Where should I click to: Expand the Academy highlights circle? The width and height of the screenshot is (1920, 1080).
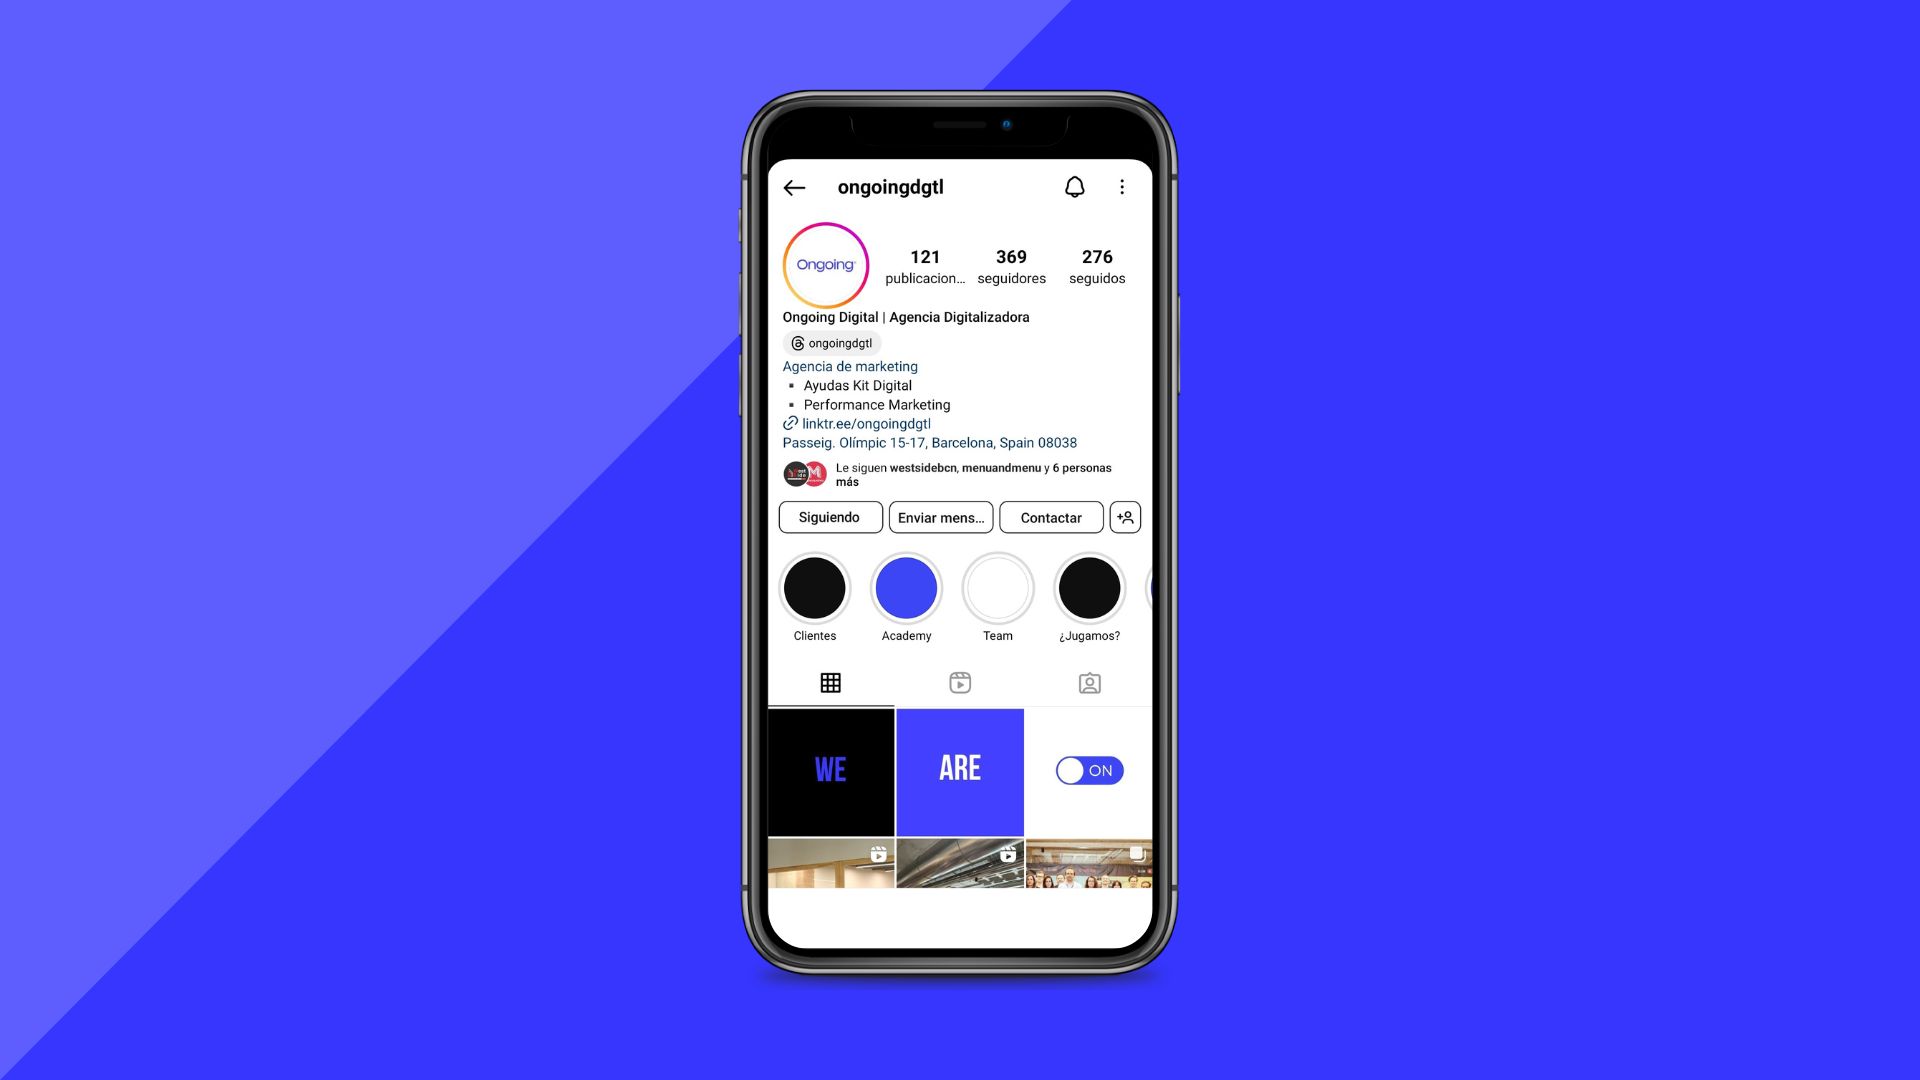[907, 587]
